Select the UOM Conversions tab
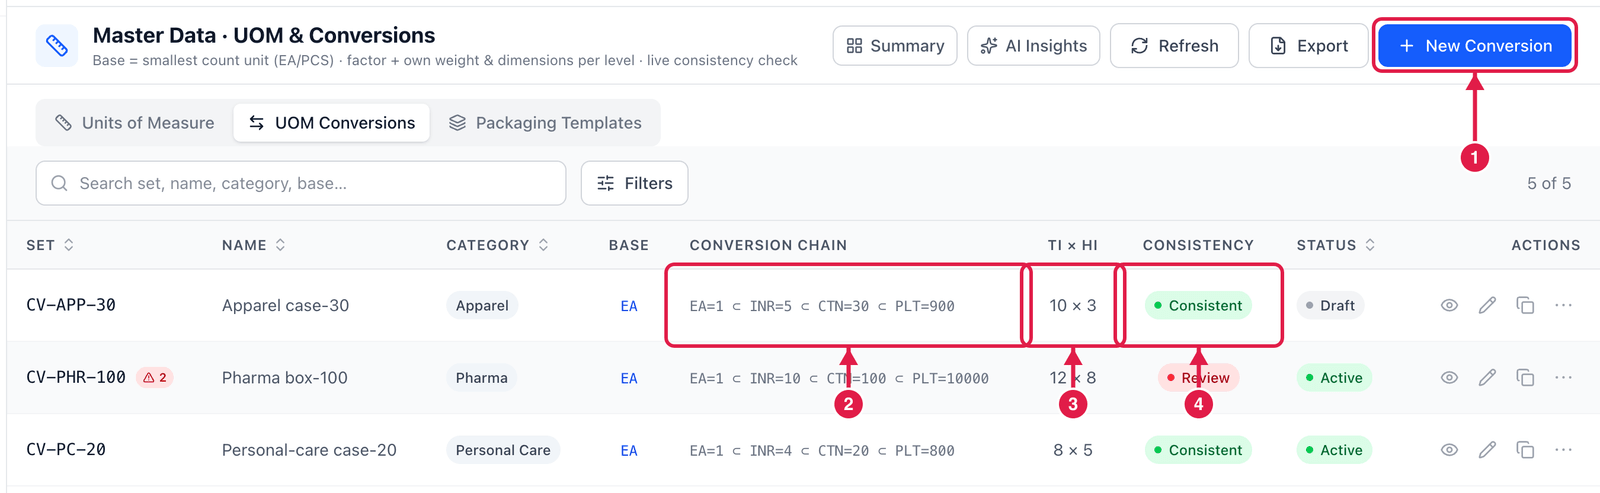This screenshot has height=493, width=1600. (332, 123)
